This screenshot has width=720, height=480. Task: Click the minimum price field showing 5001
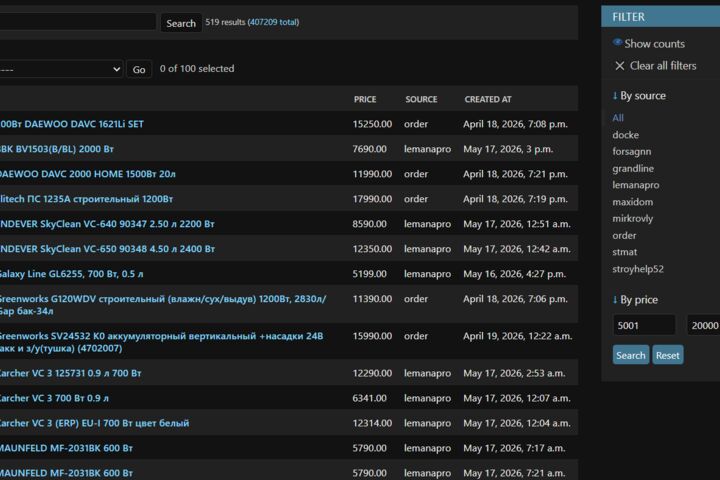point(644,325)
